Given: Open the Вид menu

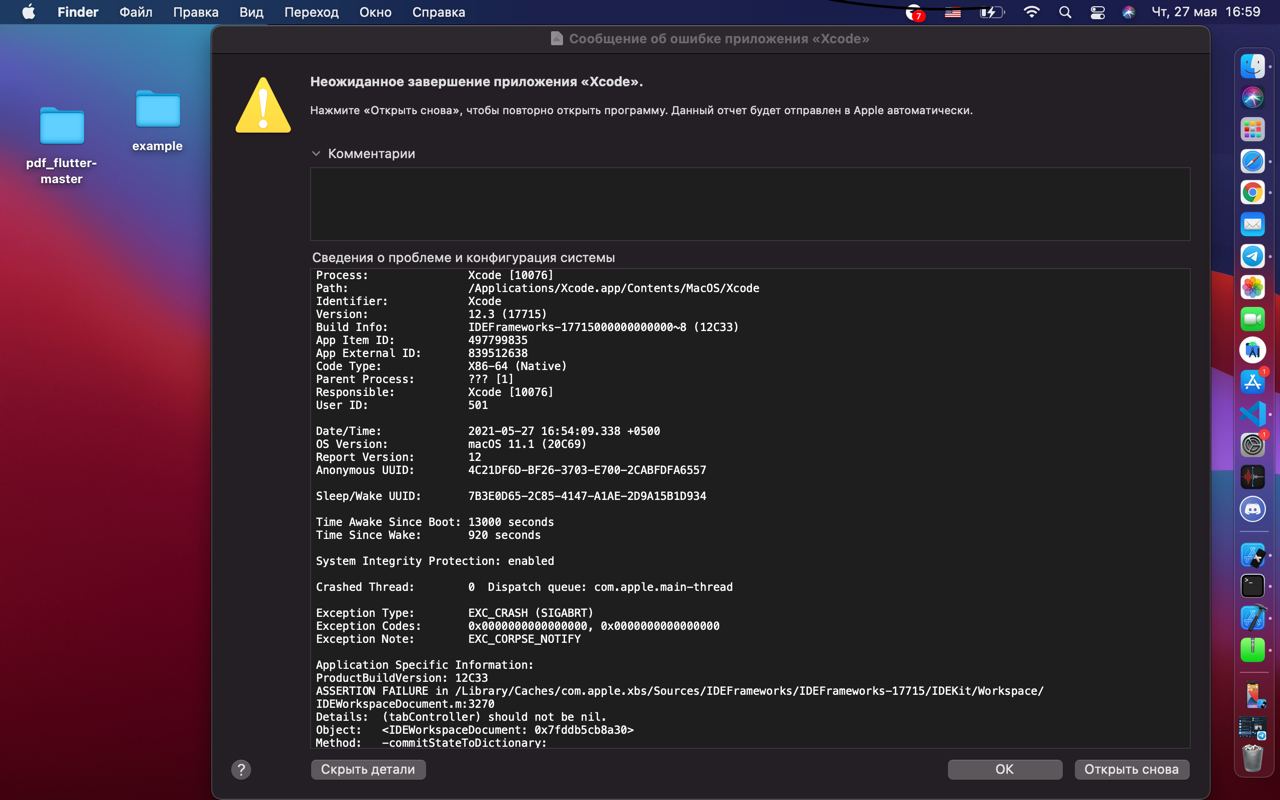Looking at the screenshot, I should [x=252, y=12].
